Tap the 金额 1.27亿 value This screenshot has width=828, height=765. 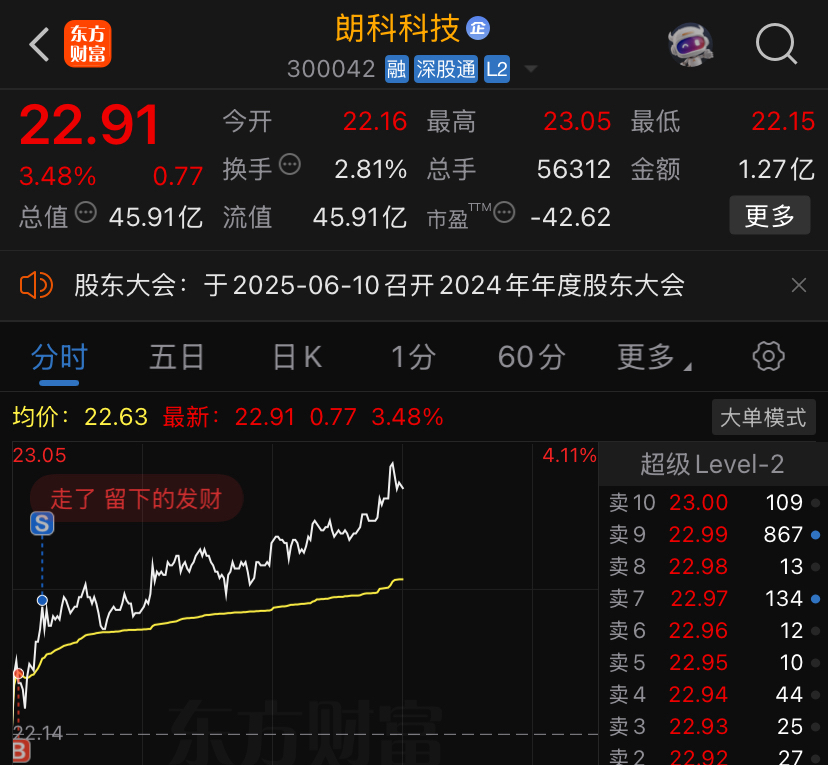pos(776,169)
